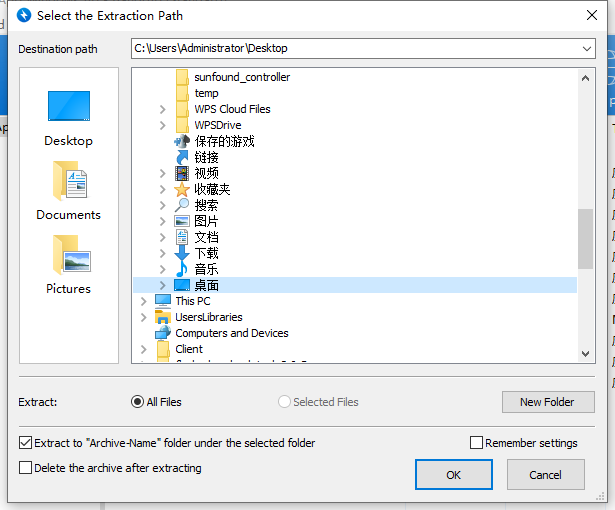Click the Pictures shortcut icon in left panel

point(71,255)
